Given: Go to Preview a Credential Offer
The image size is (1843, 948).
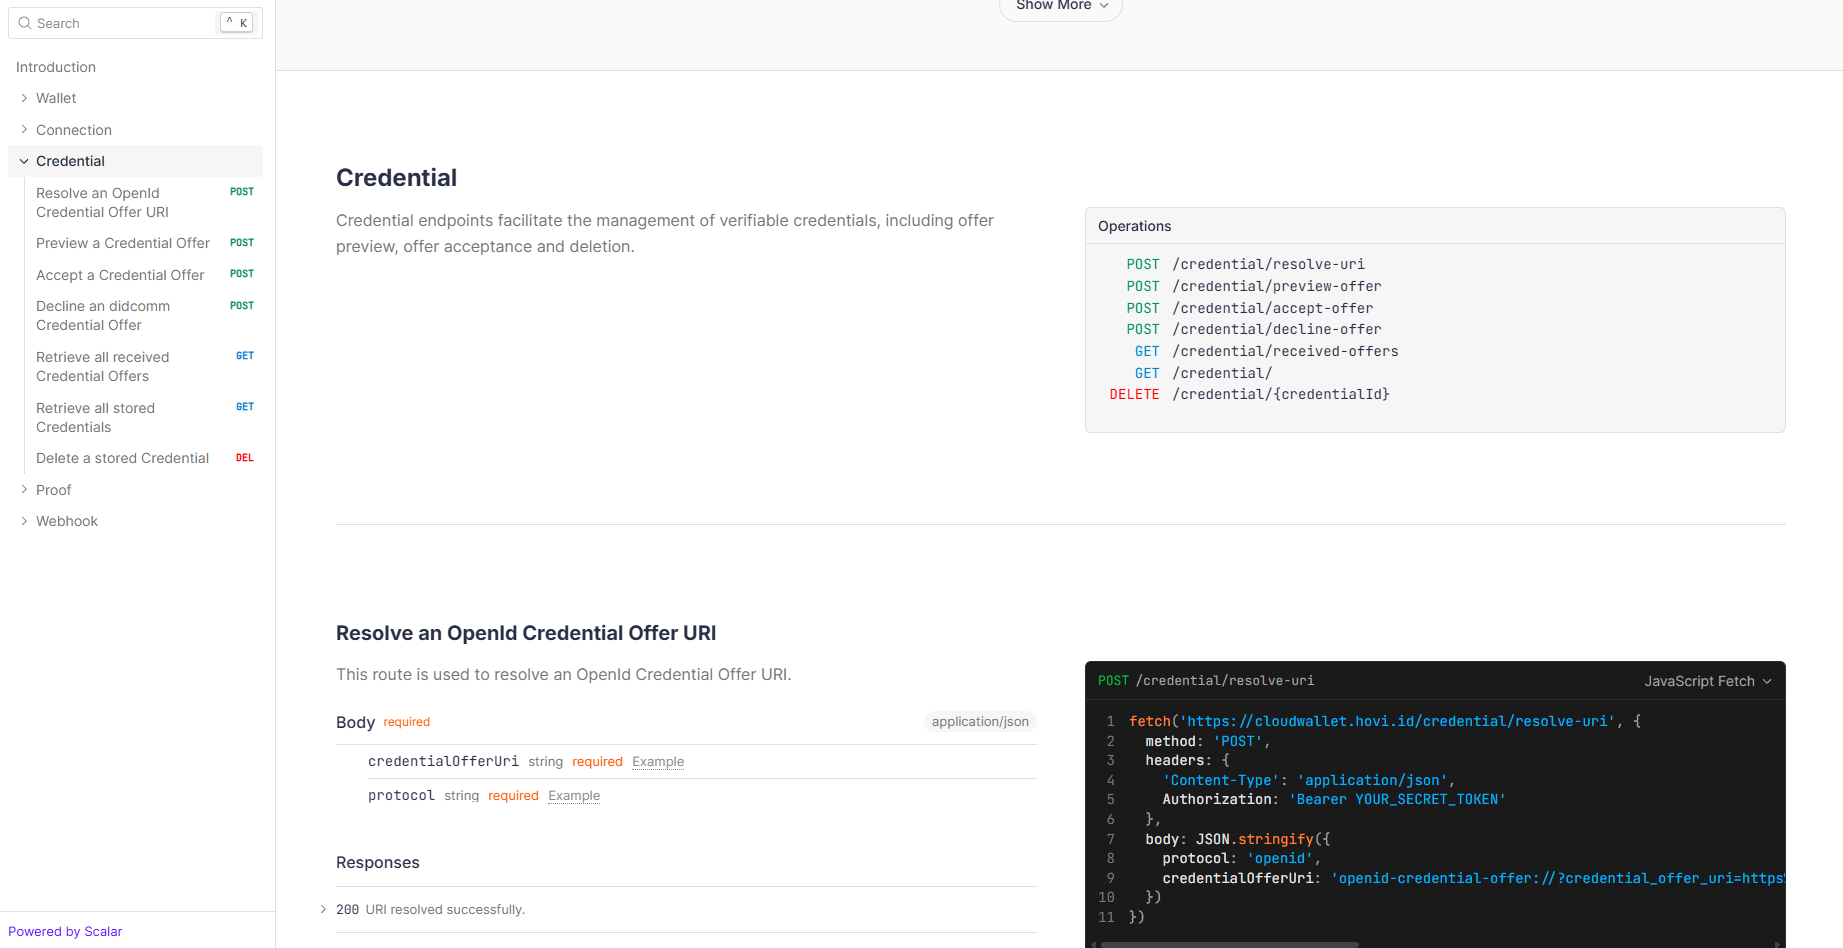Looking at the screenshot, I should pos(123,243).
